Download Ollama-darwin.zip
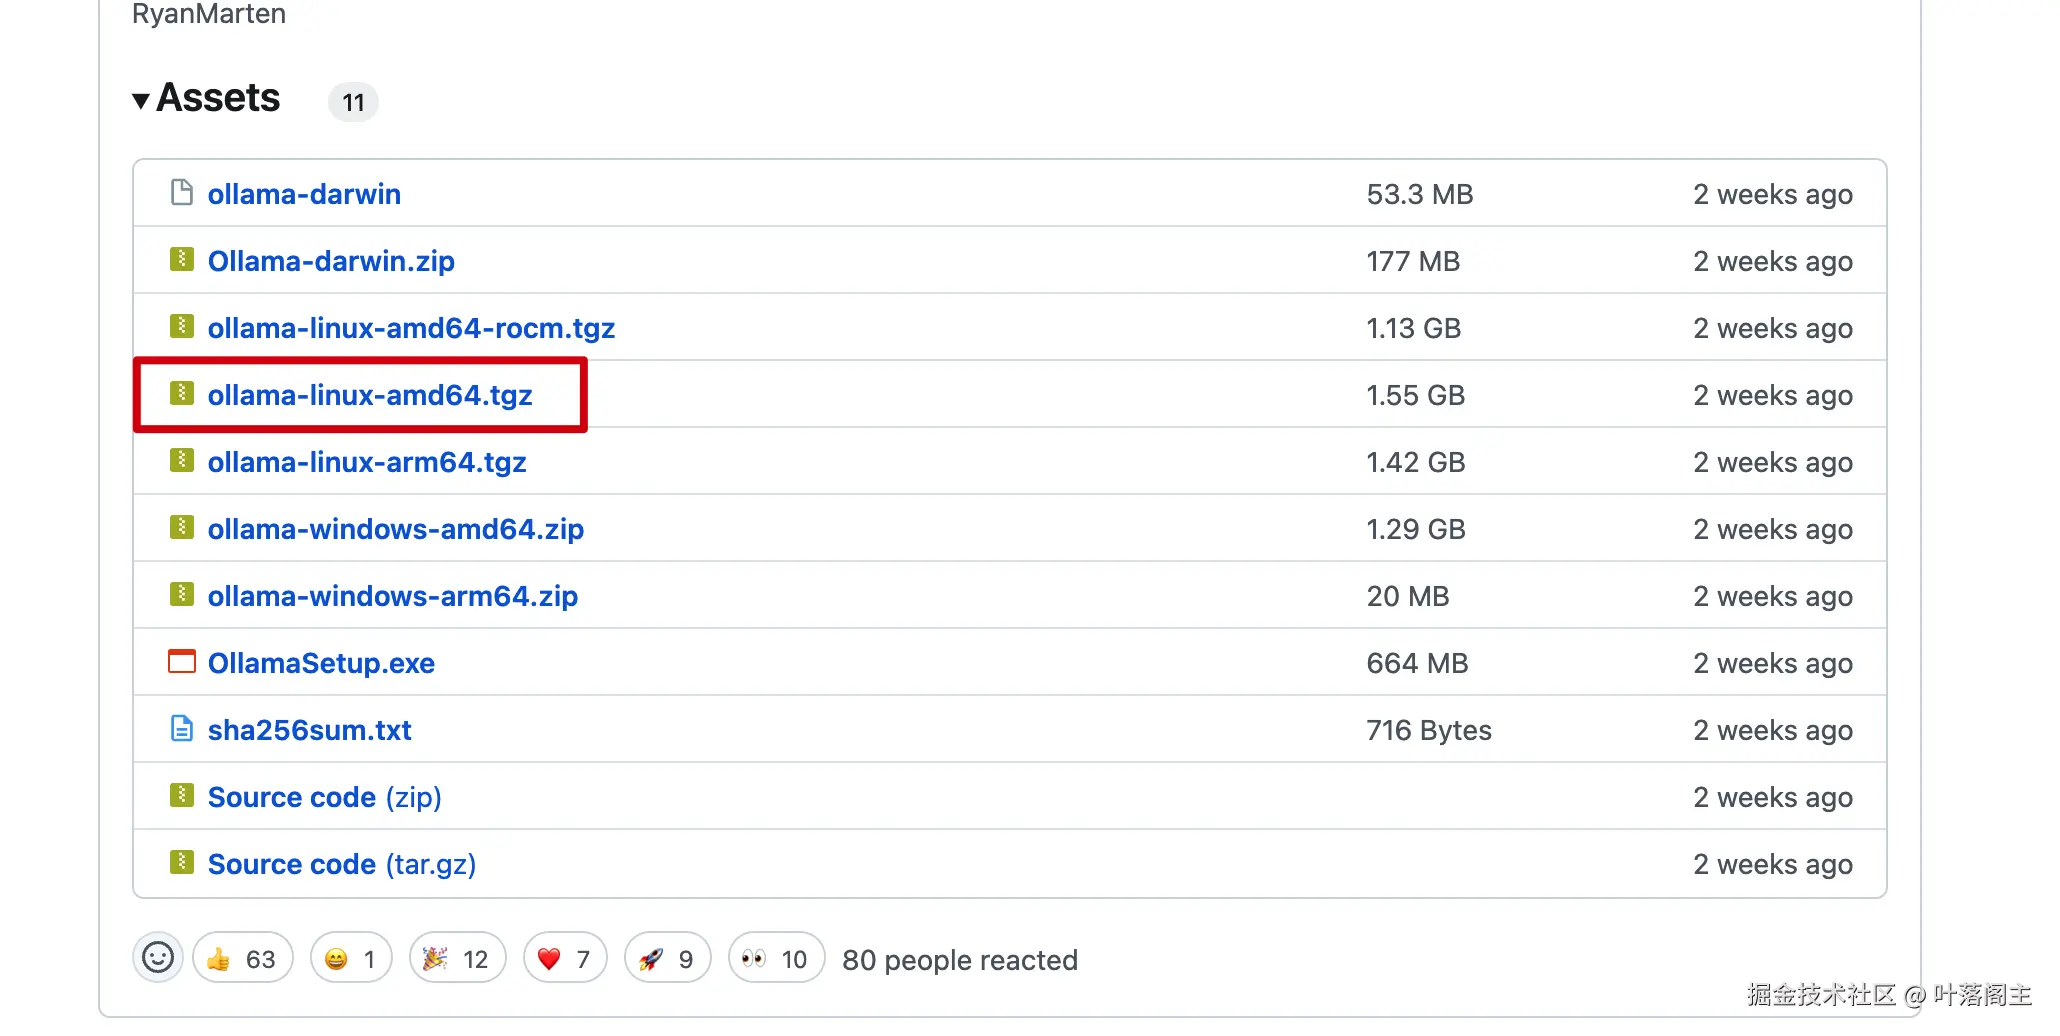This screenshot has height=1036, width=2060. 331,261
